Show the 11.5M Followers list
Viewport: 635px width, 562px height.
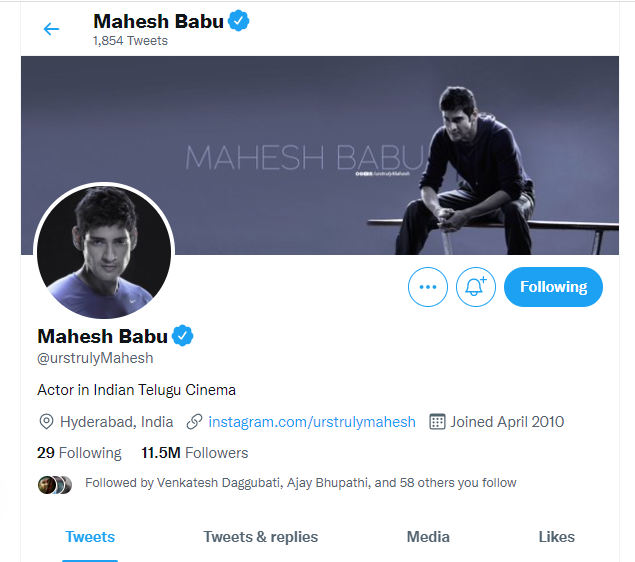(x=194, y=453)
